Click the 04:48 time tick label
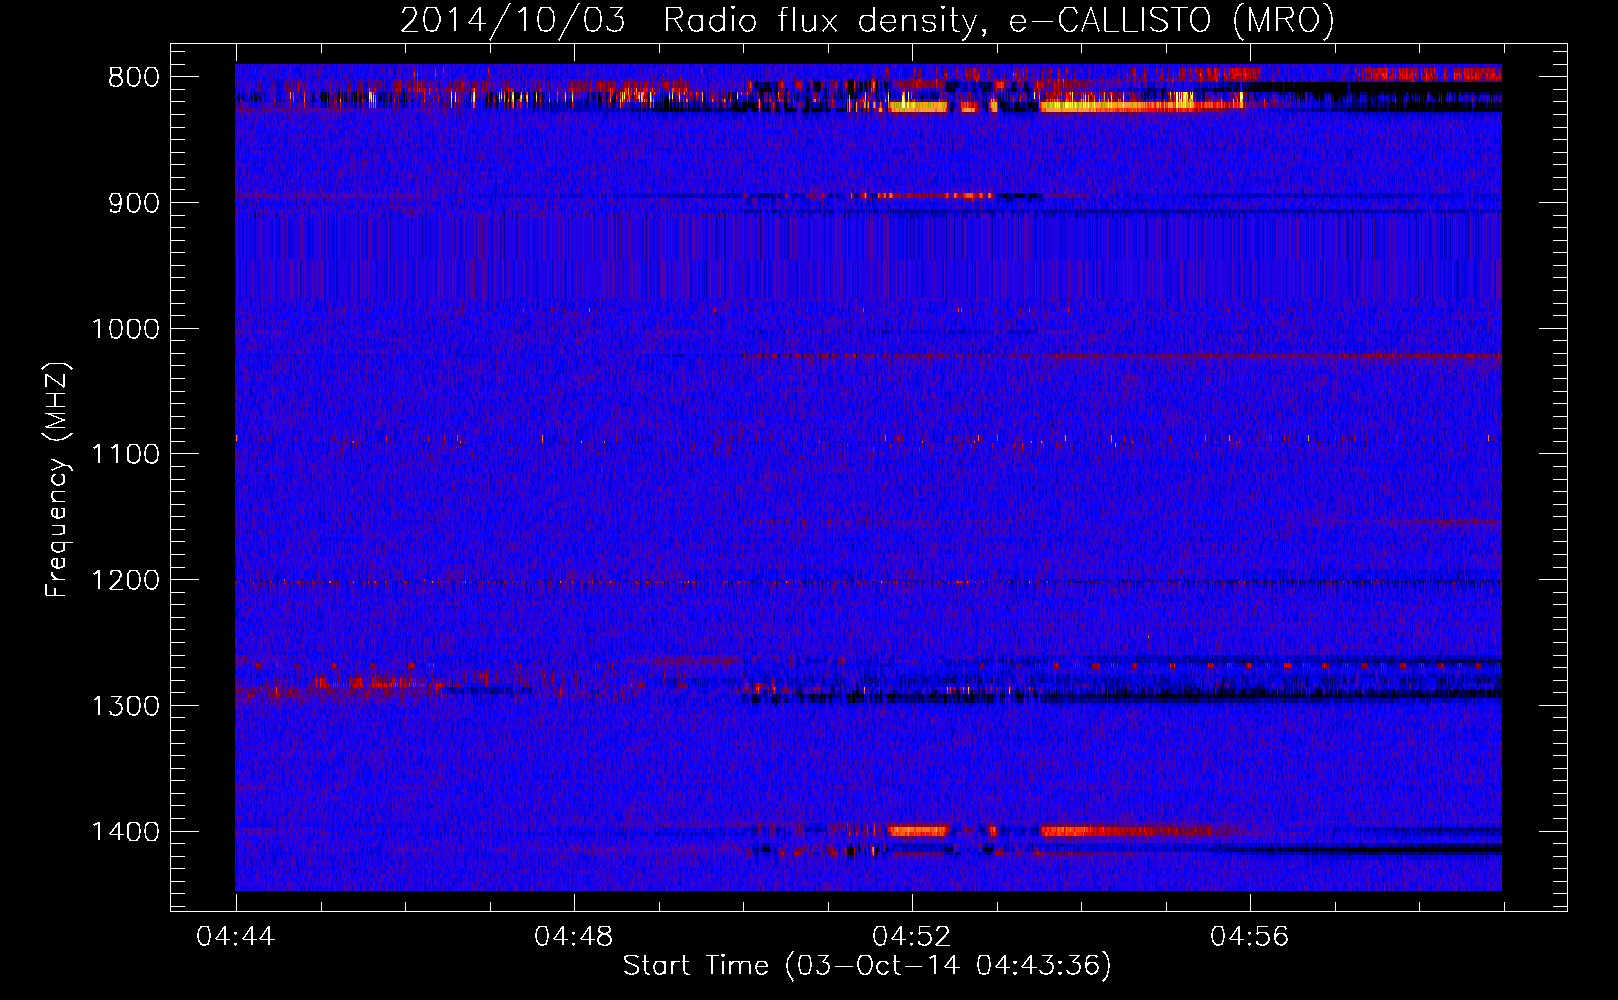The image size is (1618, 1000). [574, 937]
